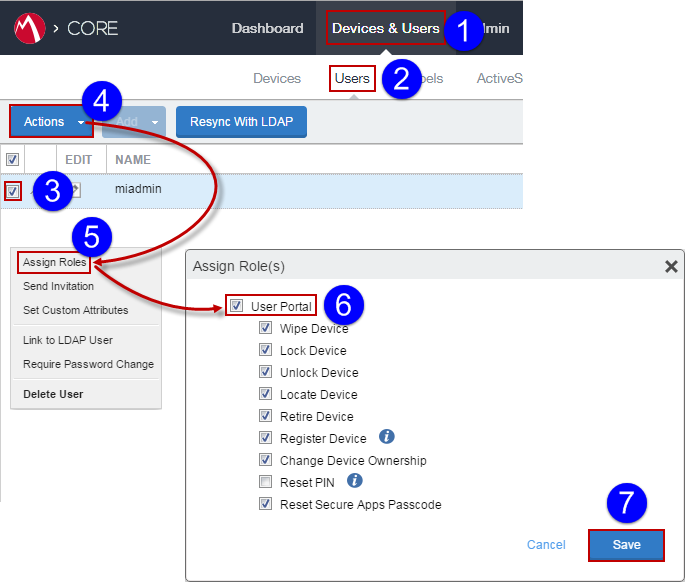Viewport: 685px width, 582px height.
Task: Toggle the Reset Secure Apps Passcode checkbox
Action: point(265,503)
